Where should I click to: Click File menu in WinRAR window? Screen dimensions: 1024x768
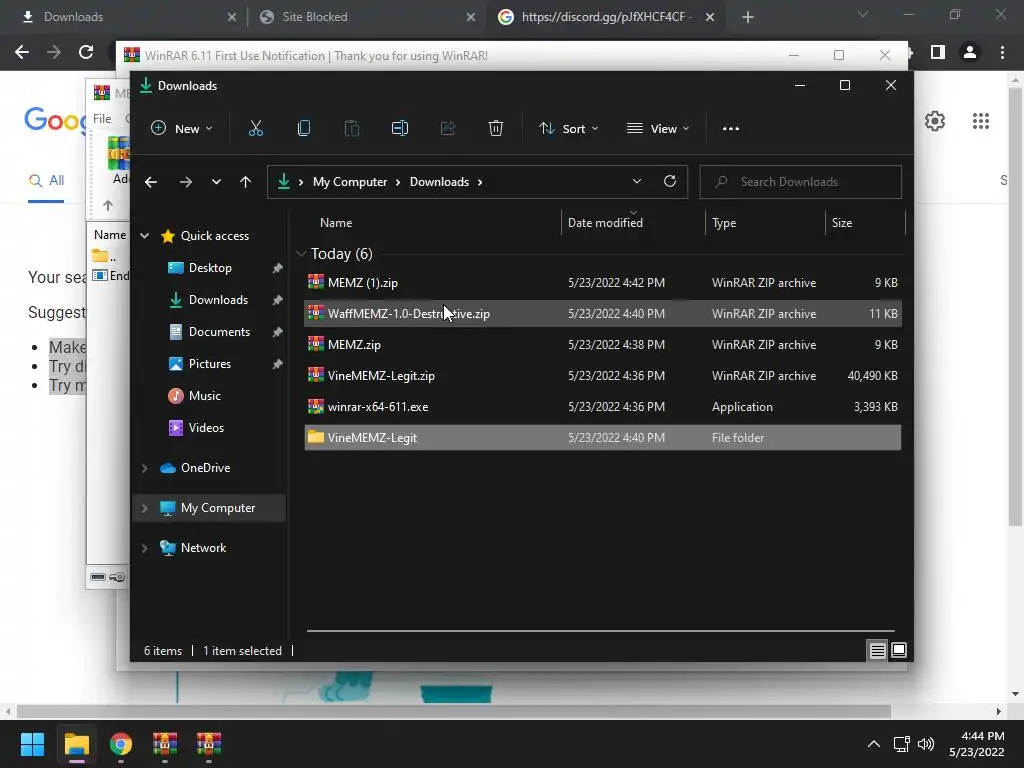click(102, 119)
